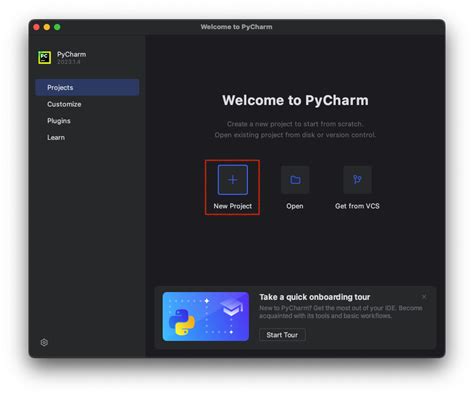Click the 'Open existing project from disk' line
474x396 pixels.
tap(295, 135)
